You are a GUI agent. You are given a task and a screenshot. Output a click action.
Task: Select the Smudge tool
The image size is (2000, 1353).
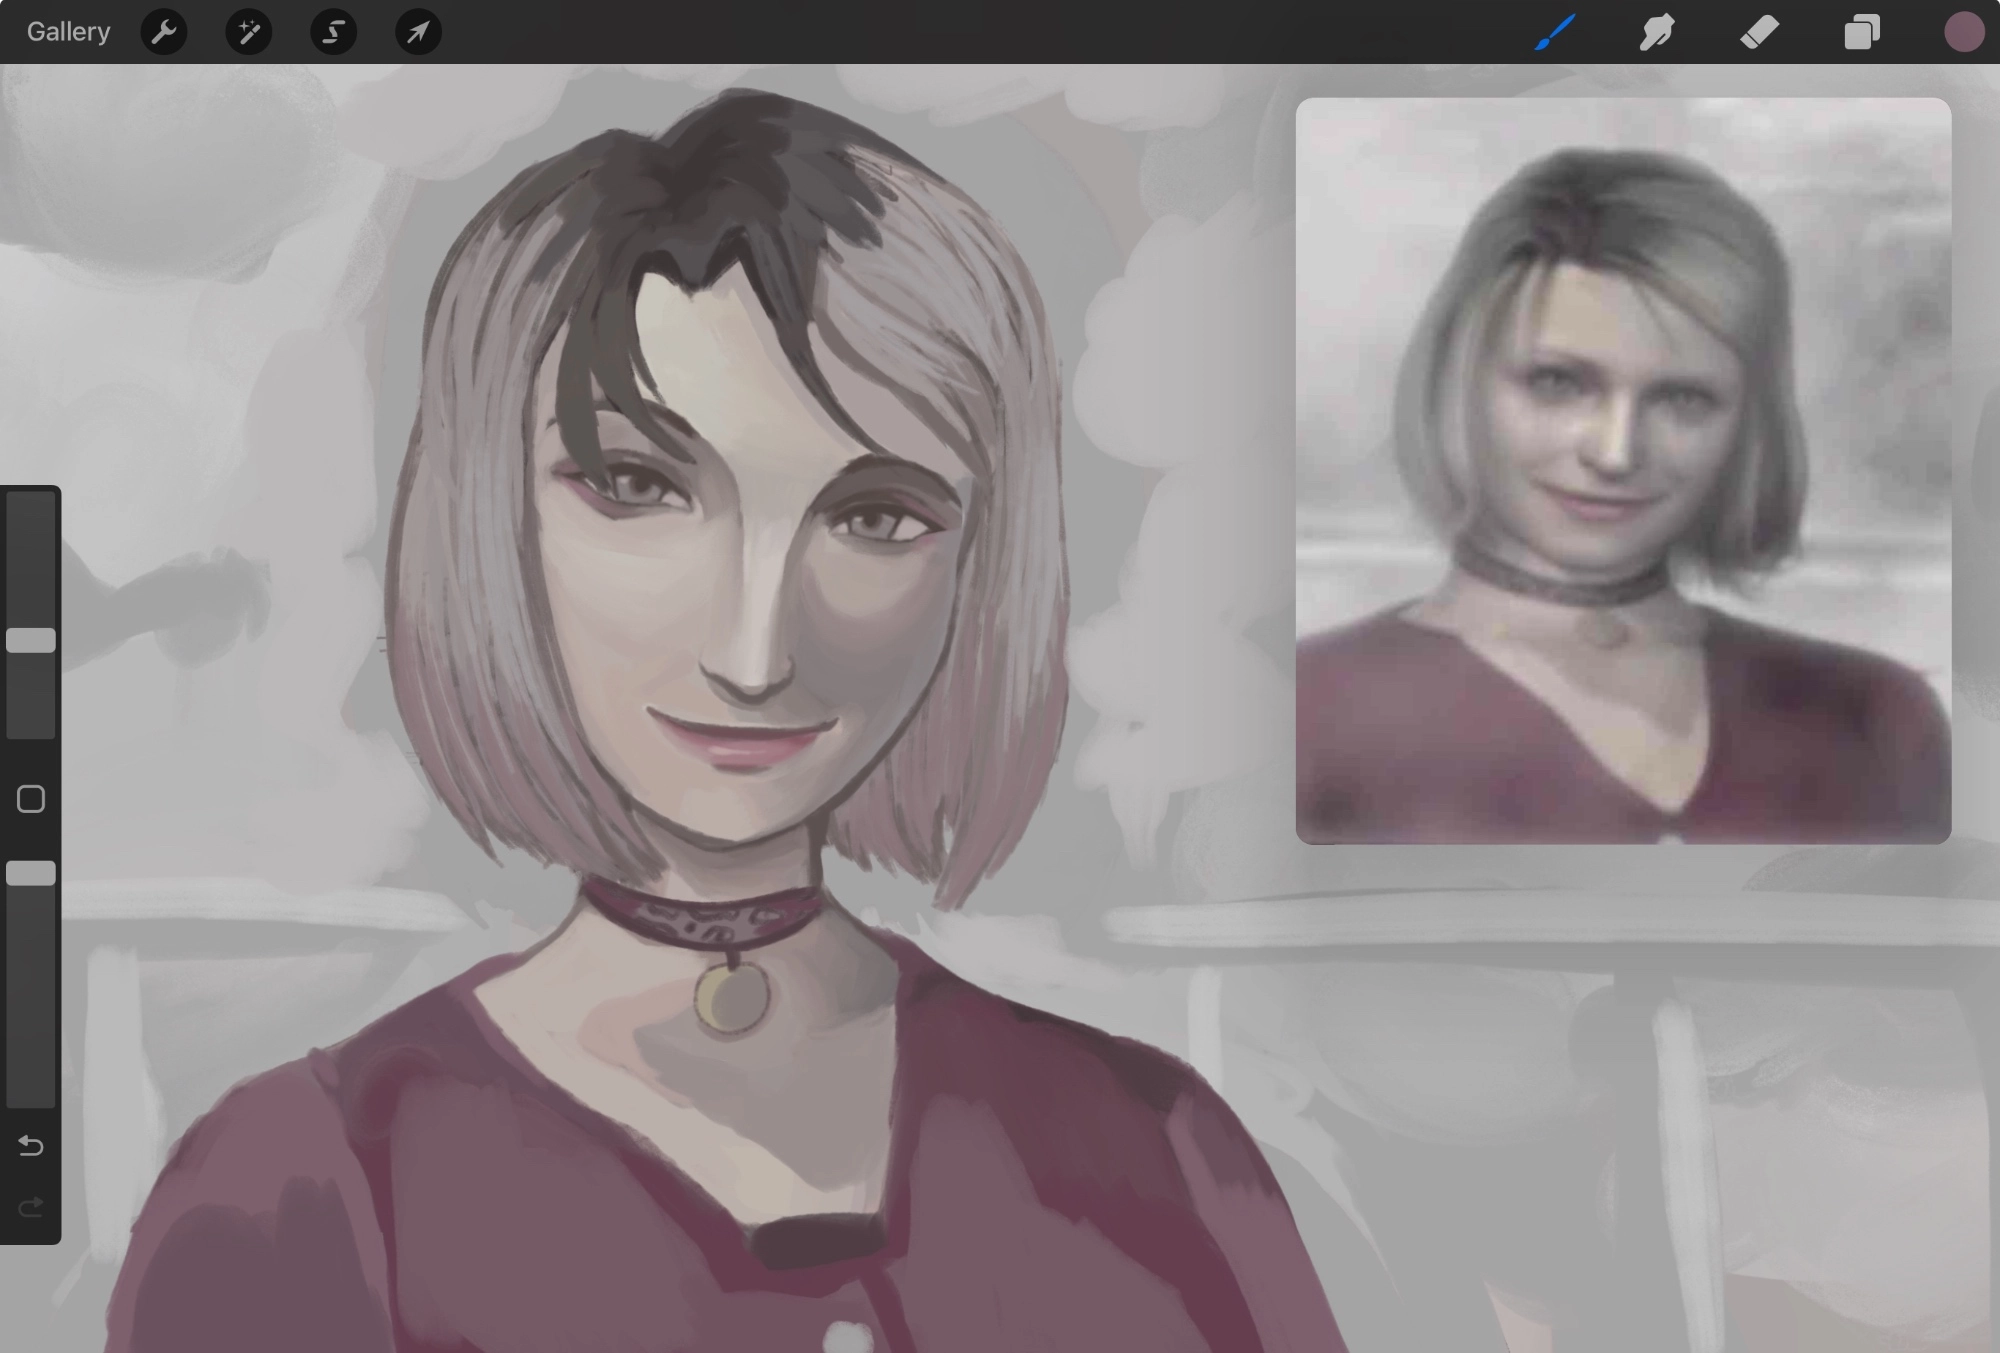point(1657,32)
